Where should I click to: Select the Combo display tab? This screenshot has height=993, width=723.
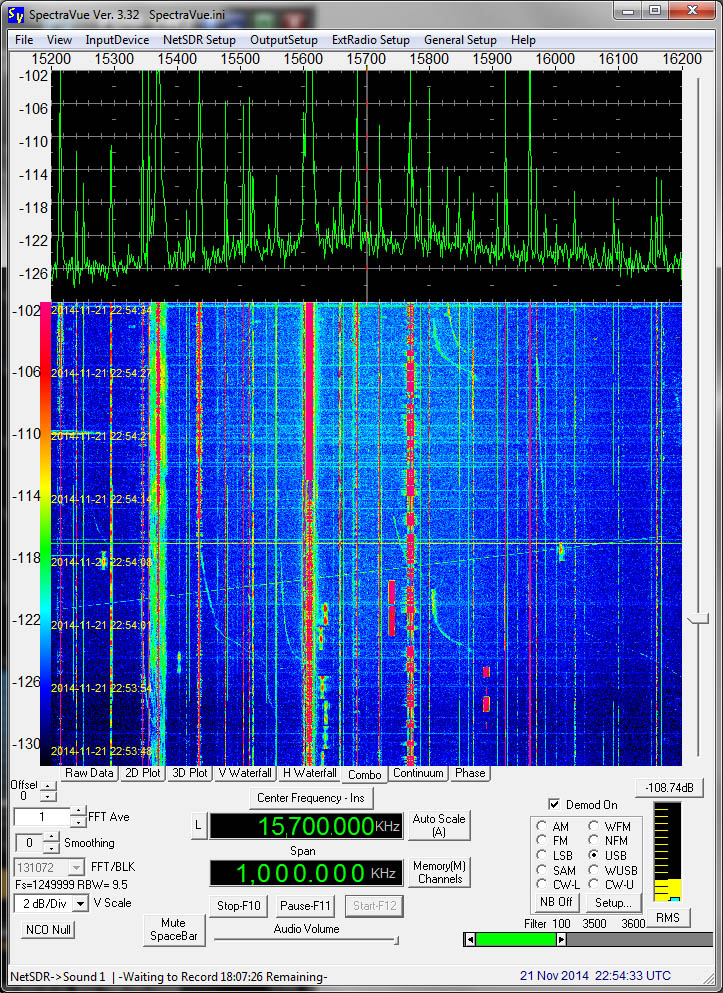(364, 775)
